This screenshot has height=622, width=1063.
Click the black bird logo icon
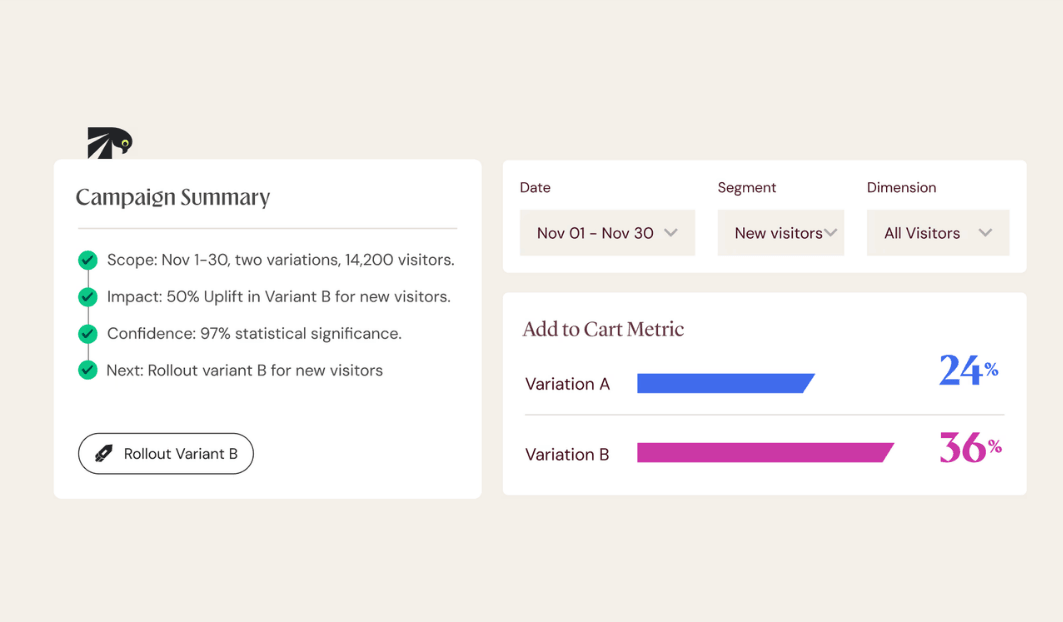(x=110, y=143)
